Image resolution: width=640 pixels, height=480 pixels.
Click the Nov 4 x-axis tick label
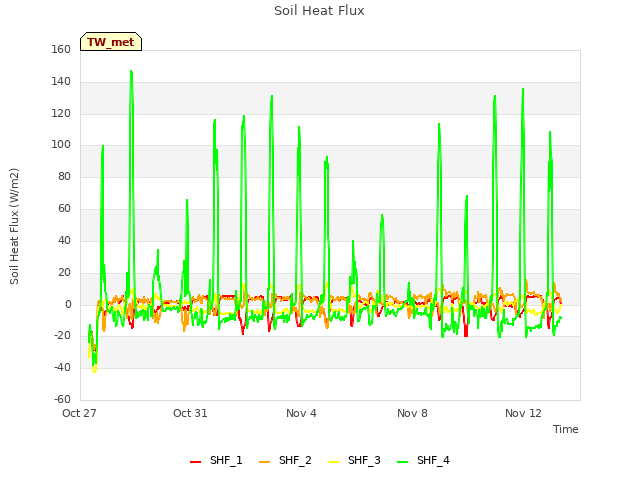pos(301,413)
